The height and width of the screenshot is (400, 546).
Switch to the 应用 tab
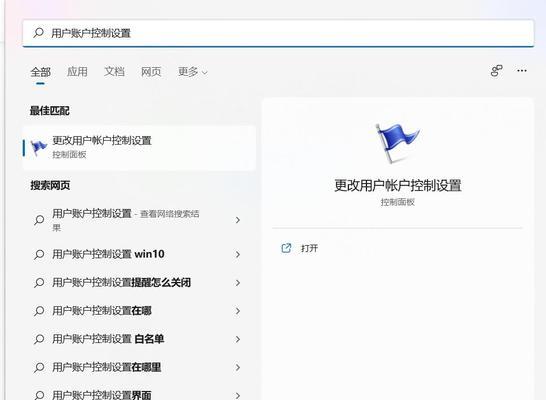coord(77,72)
